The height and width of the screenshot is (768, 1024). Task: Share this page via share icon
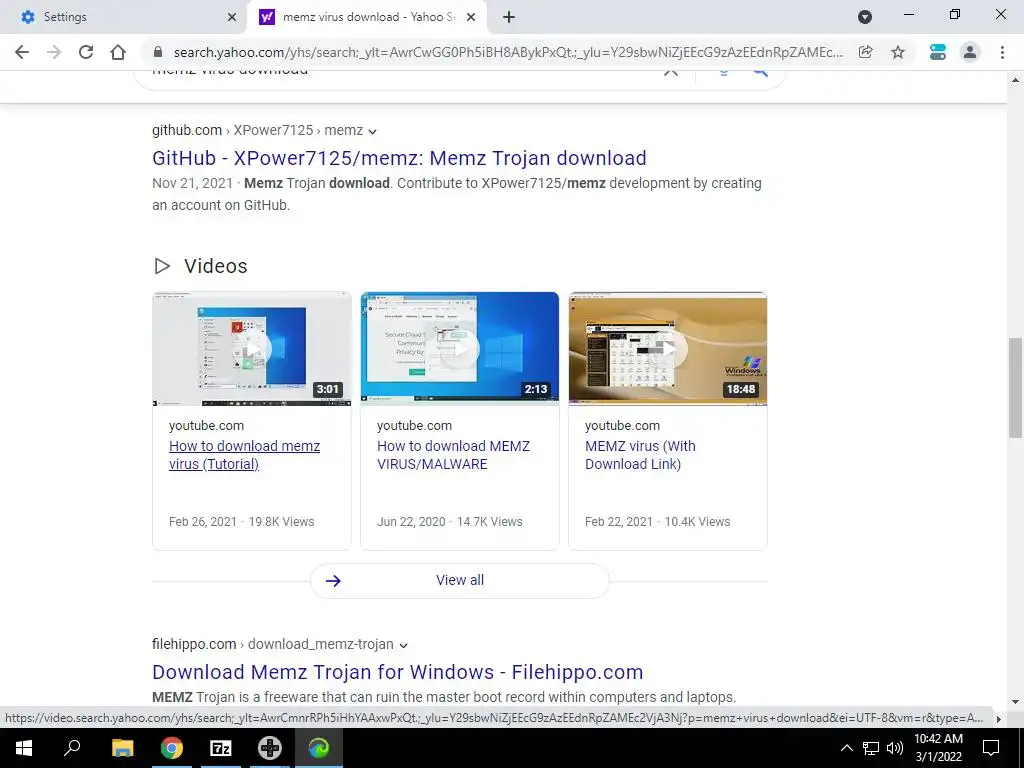pyautogui.click(x=866, y=52)
